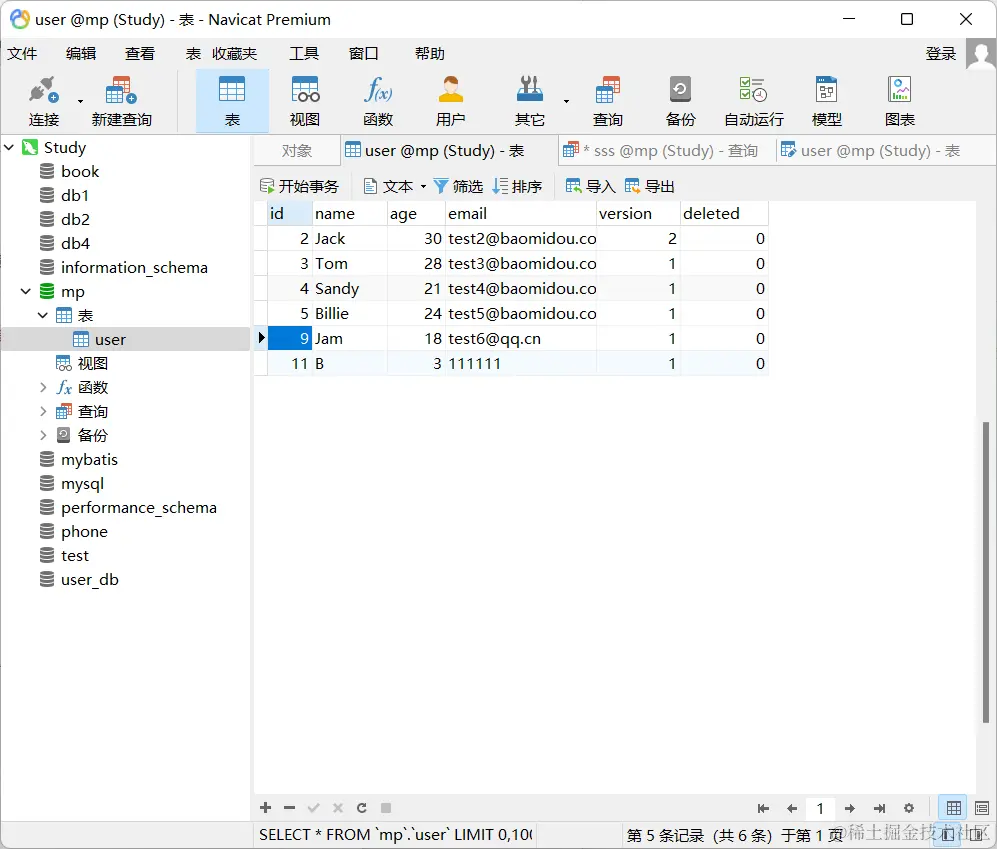Switch to sss @mp (Study) query tab
This screenshot has height=849, width=997.
pos(668,151)
